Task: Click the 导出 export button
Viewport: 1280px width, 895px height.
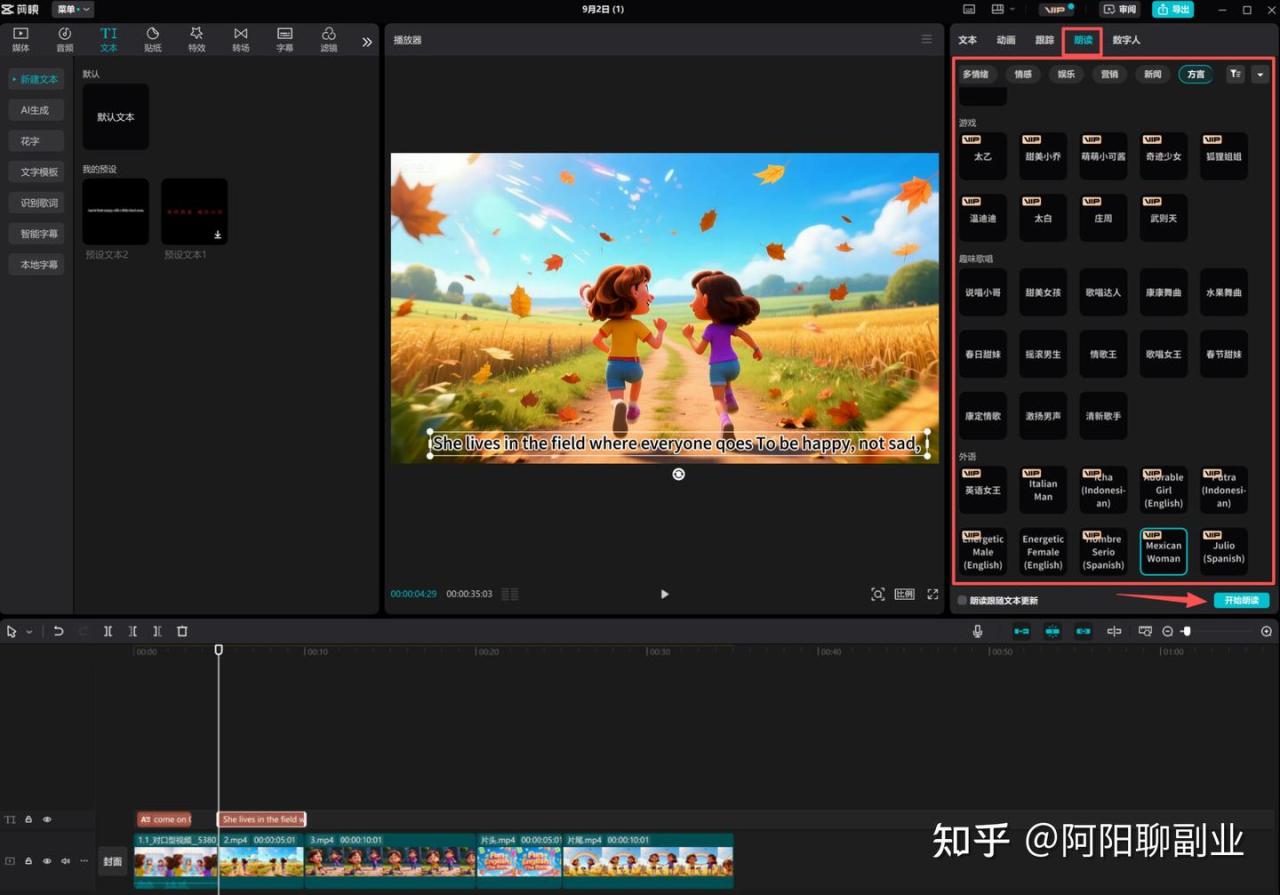Action: pyautogui.click(x=1173, y=9)
